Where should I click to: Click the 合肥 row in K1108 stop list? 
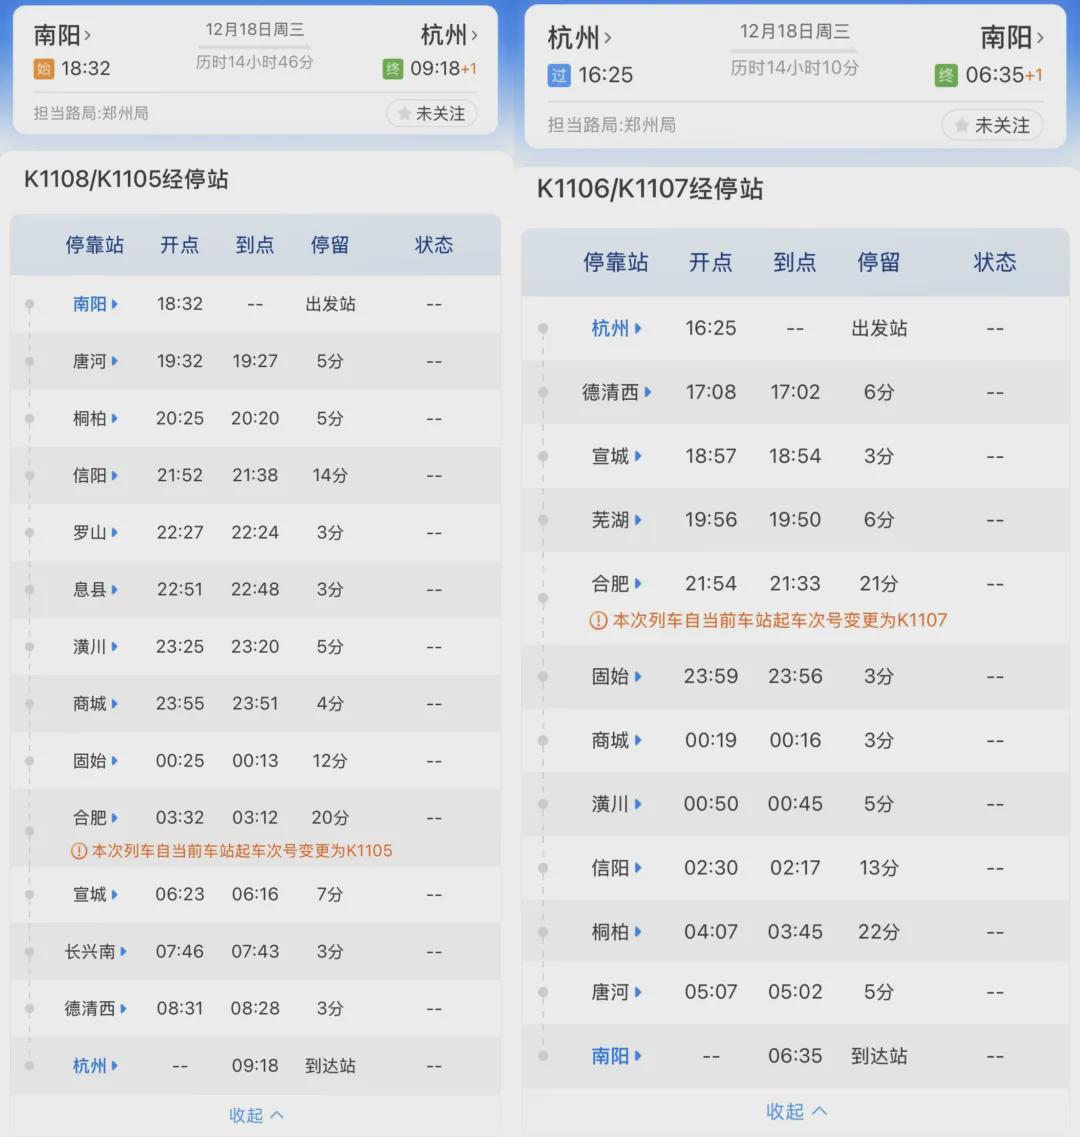pyautogui.click(x=255, y=828)
